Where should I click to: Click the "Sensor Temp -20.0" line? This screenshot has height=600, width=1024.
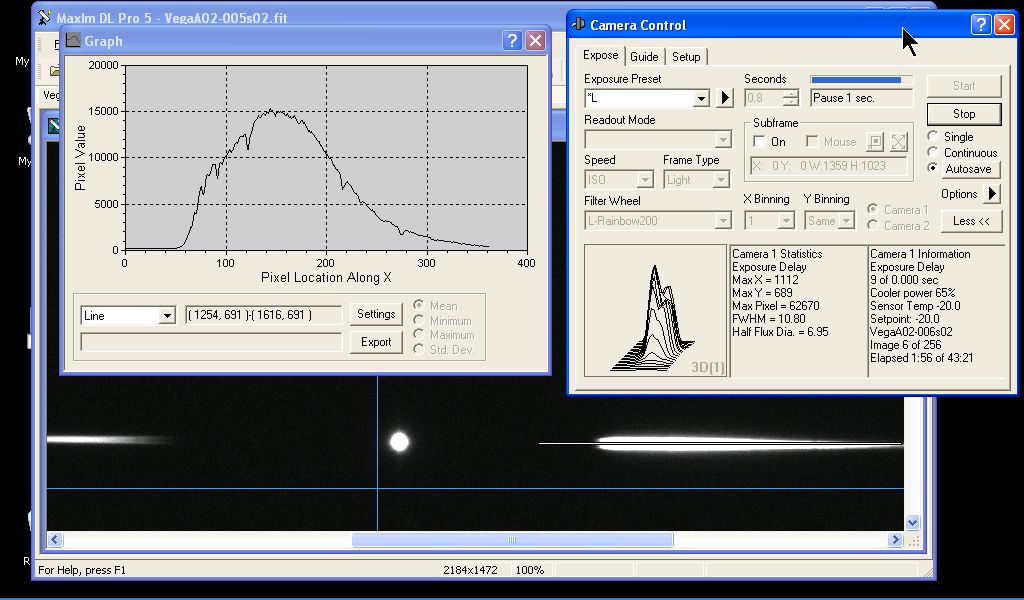[x=915, y=306]
